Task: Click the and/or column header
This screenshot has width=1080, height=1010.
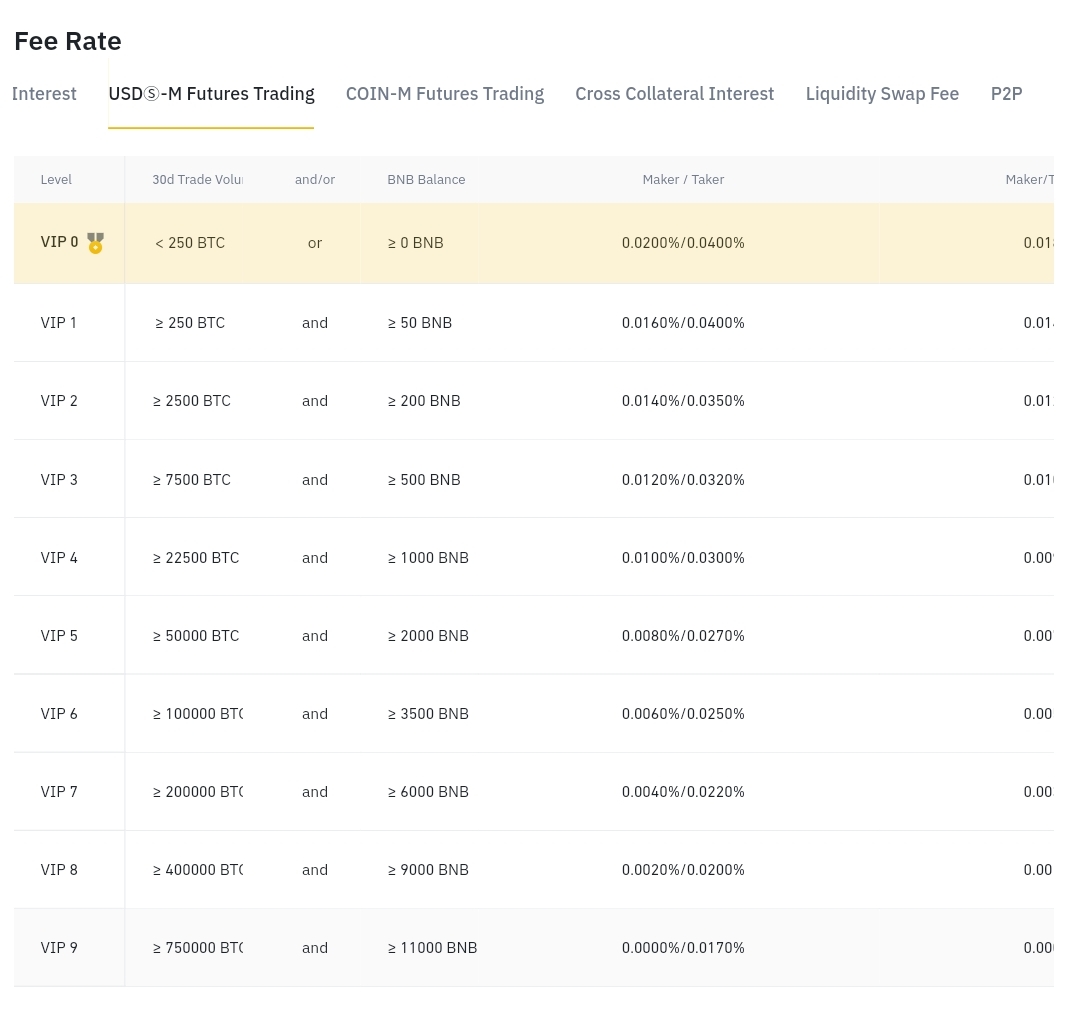Action: (x=315, y=180)
